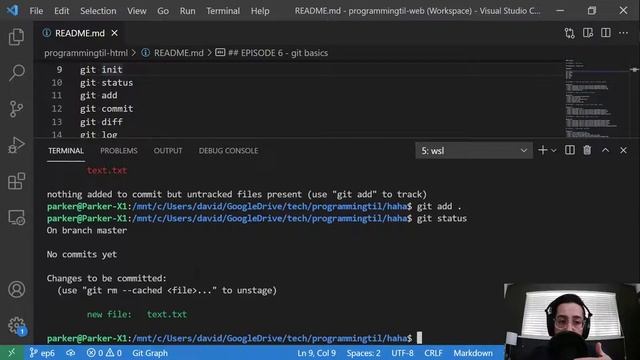The width and height of the screenshot is (640, 360).
Task: Open the Search view
Action: pos(16,73)
